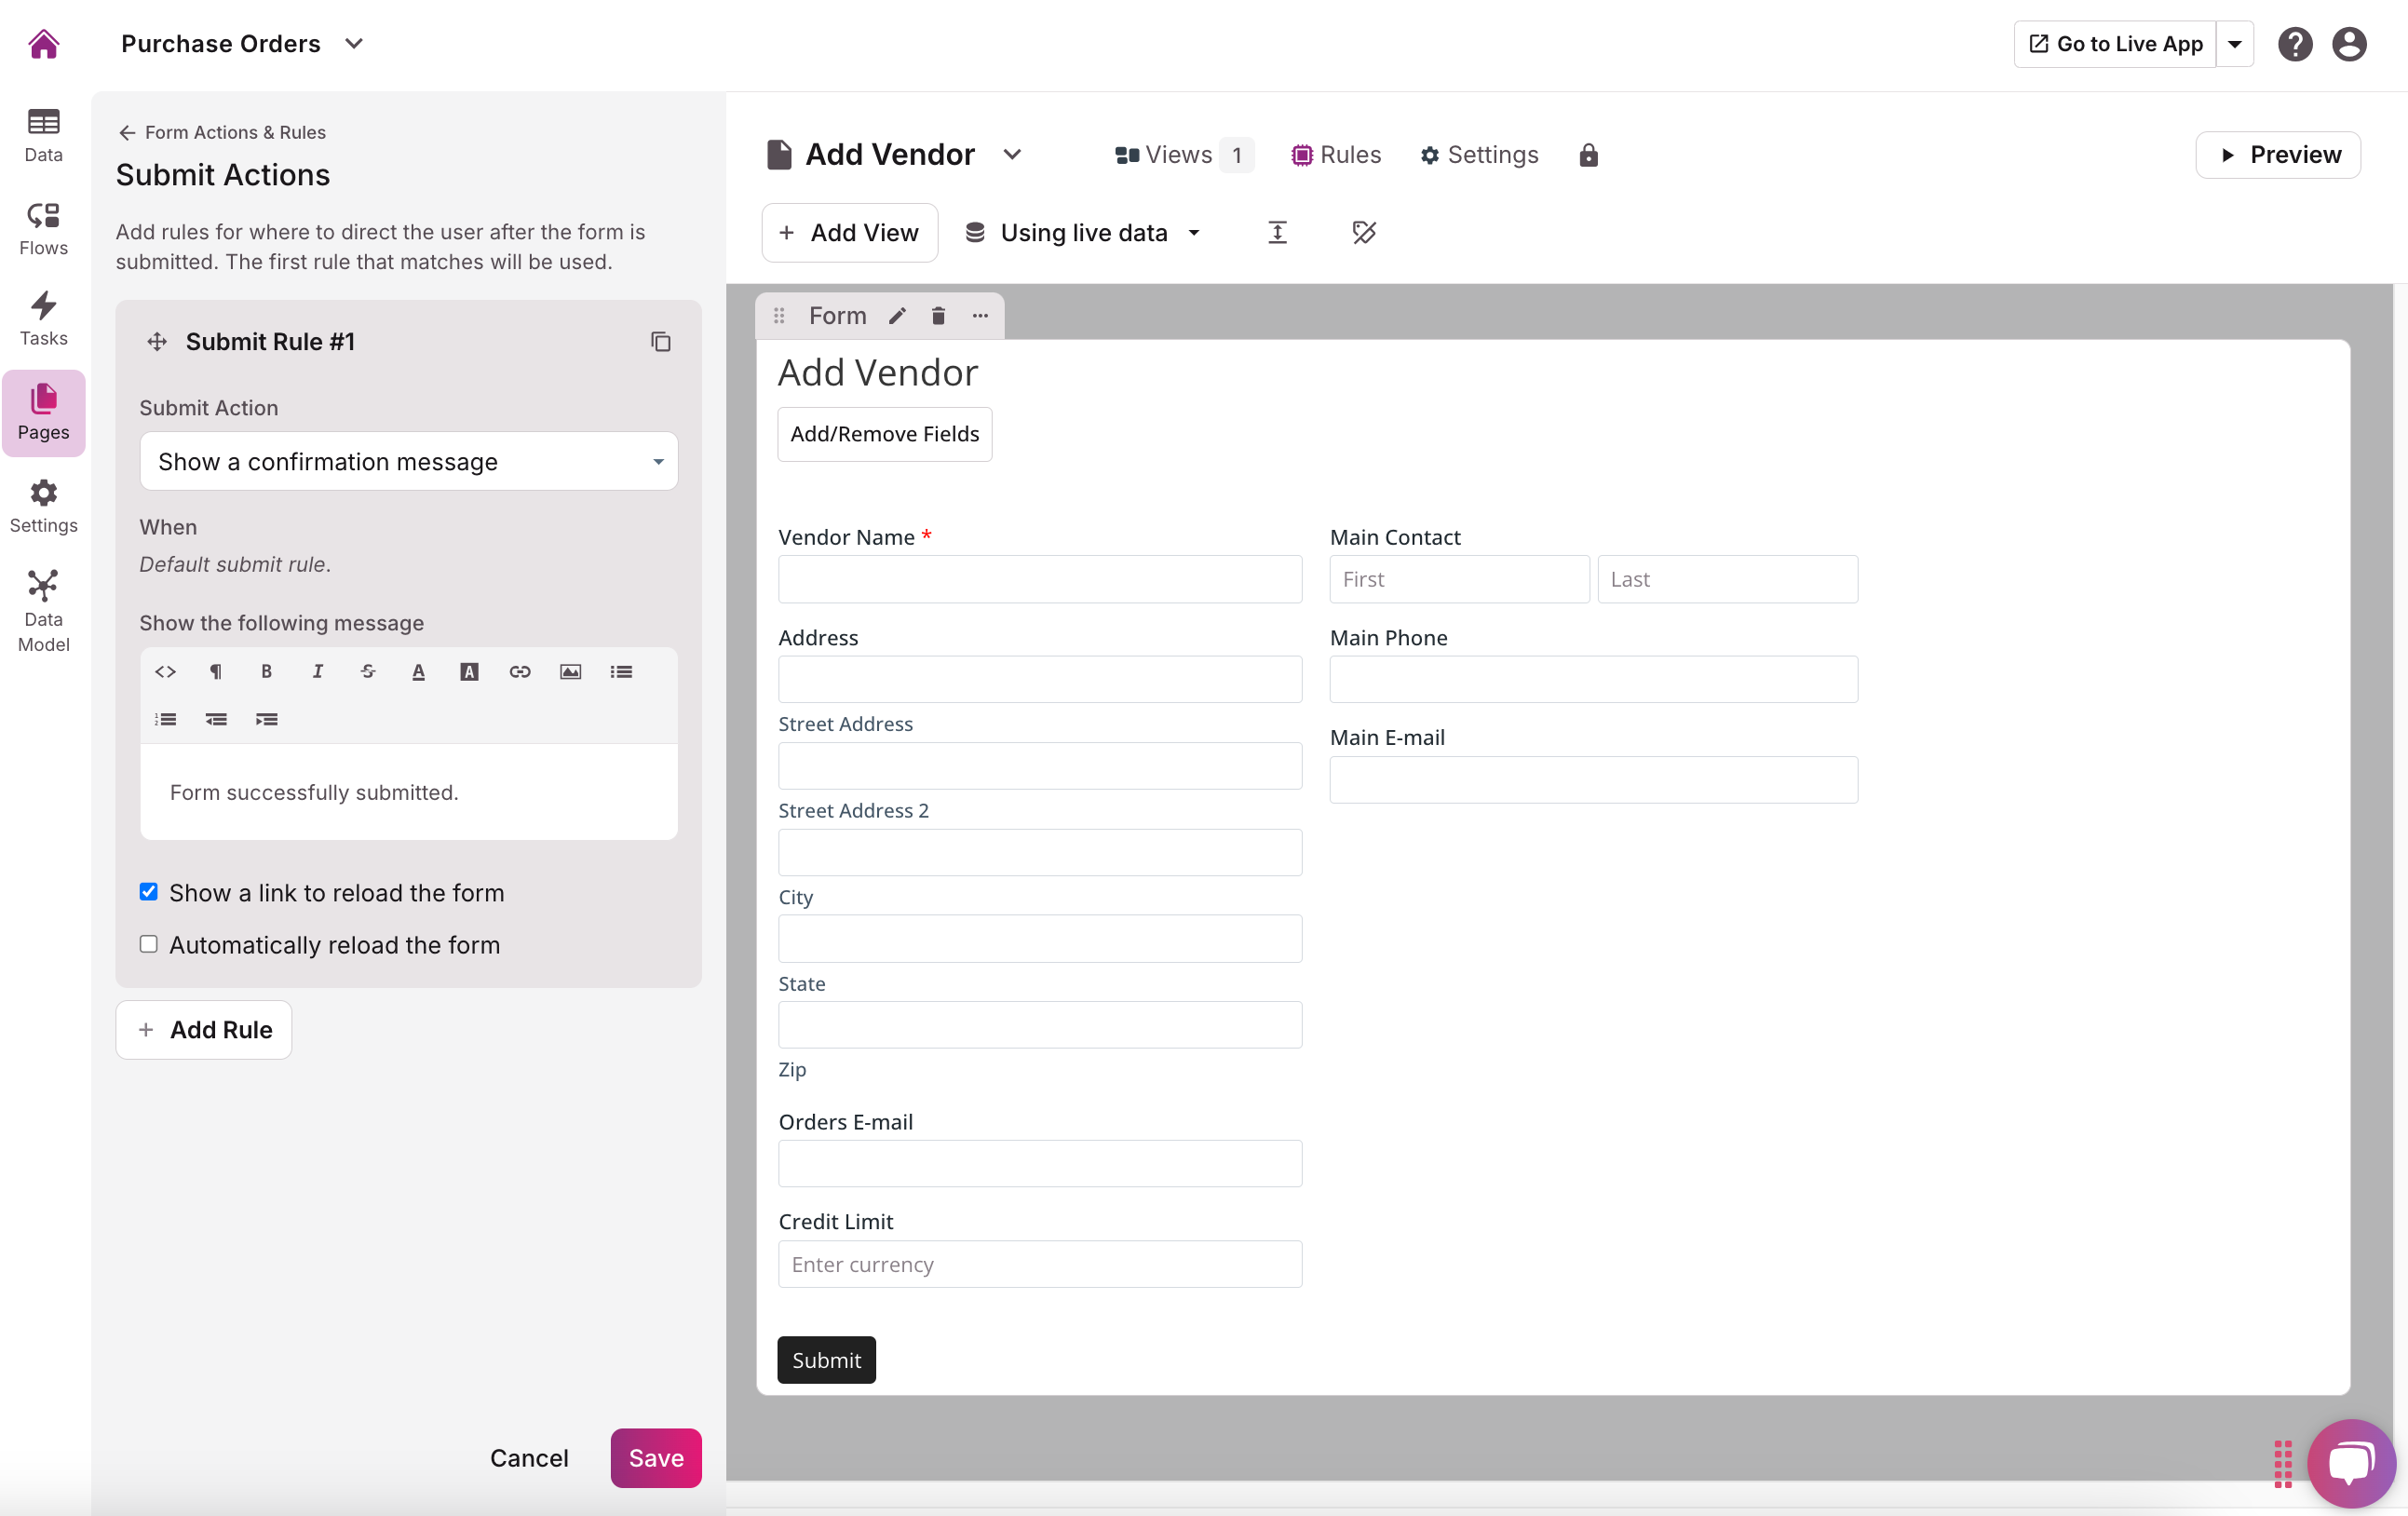Toggle strikethrough in message editor
The height and width of the screenshot is (1516, 2408).
368,672
